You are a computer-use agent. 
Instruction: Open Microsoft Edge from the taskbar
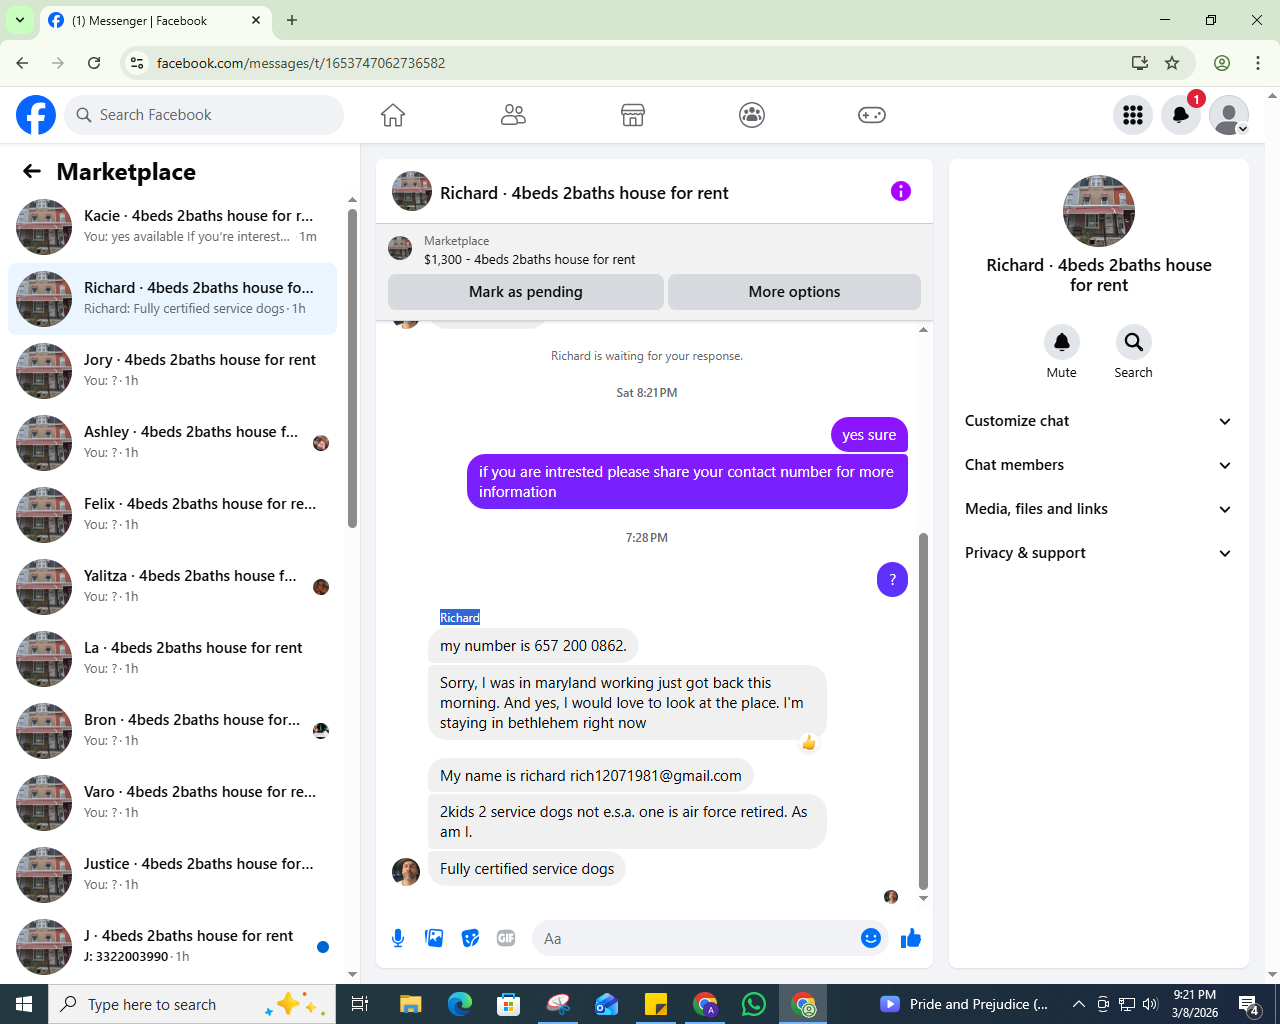coord(459,1004)
